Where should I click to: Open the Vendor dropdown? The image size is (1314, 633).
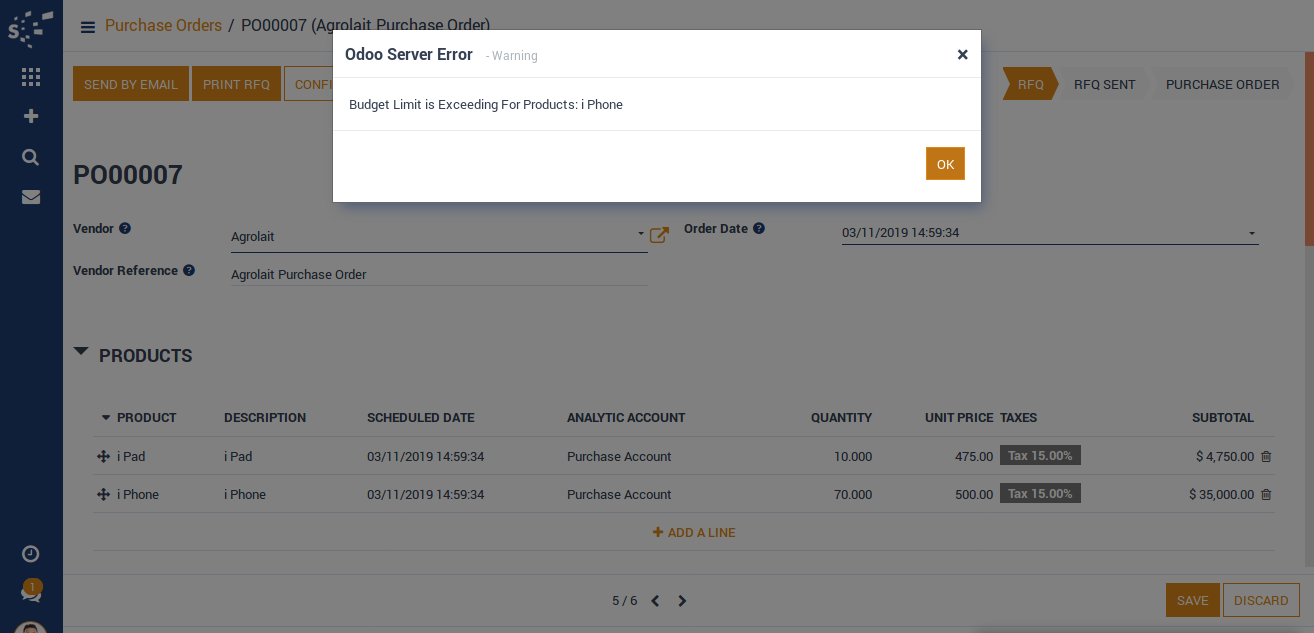tap(640, 235)
